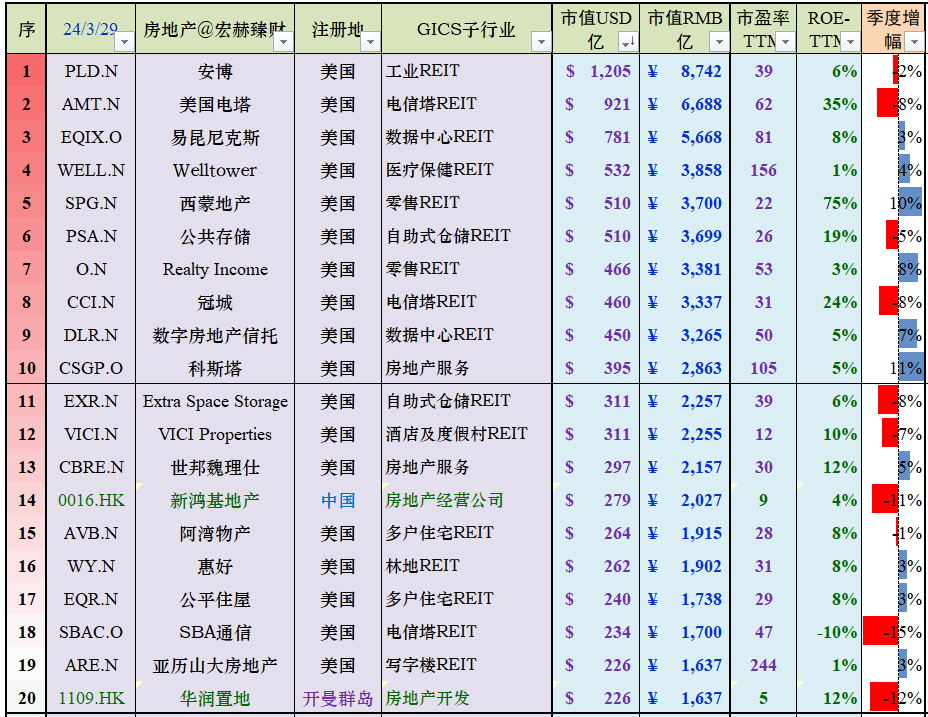Open the ROE-TTM column filter dropdown
Screen dimensions: 928x717
click(850, 43)
